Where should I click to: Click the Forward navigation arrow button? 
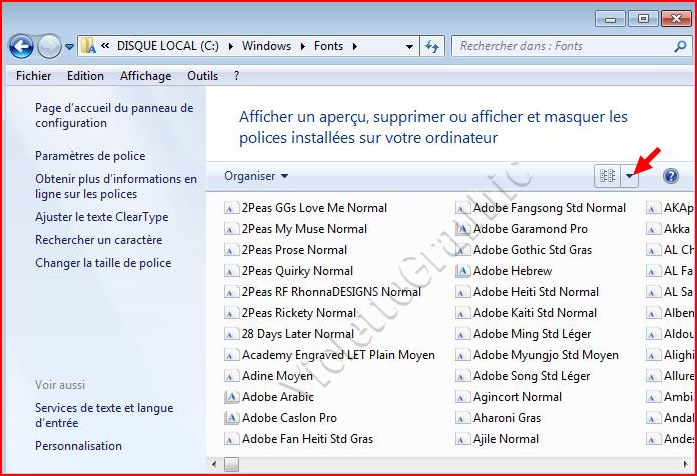click(49, 46)
